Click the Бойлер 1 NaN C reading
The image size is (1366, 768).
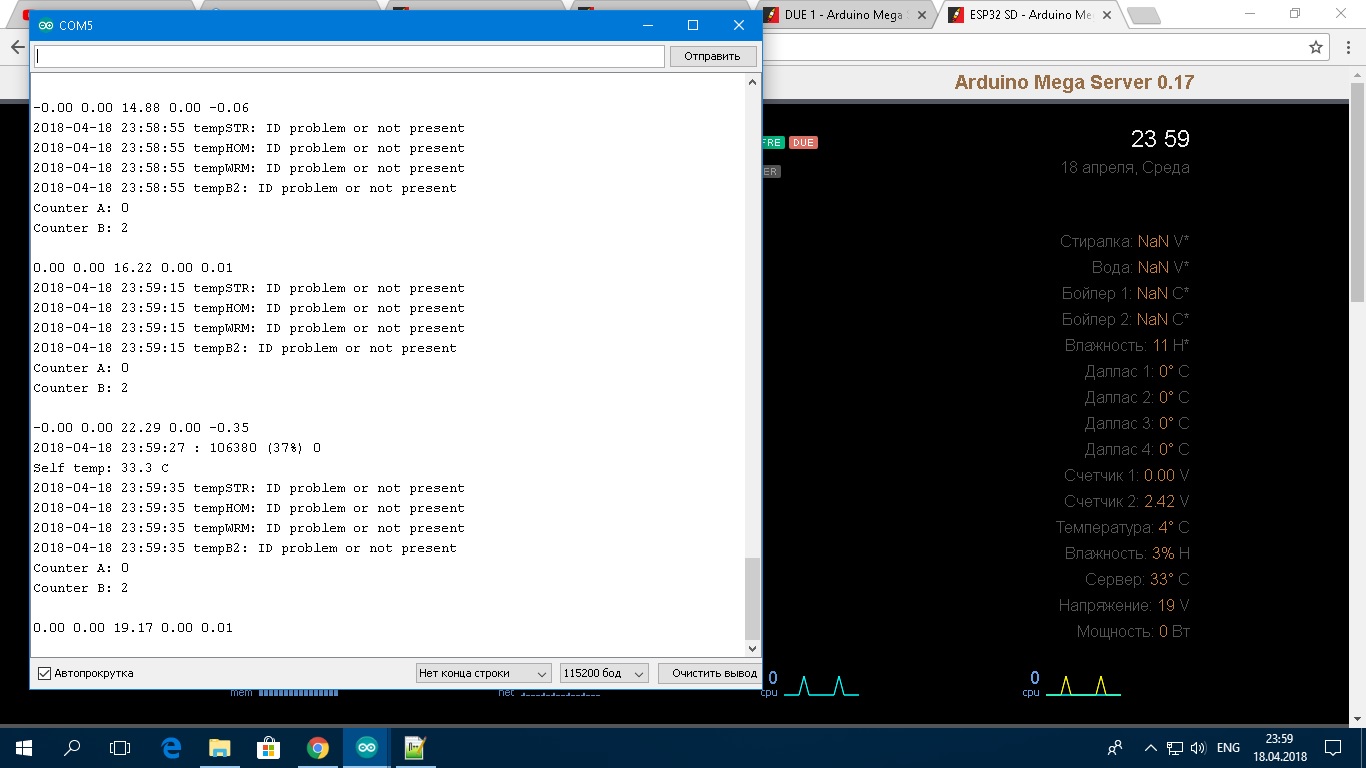click(1126, 294)
